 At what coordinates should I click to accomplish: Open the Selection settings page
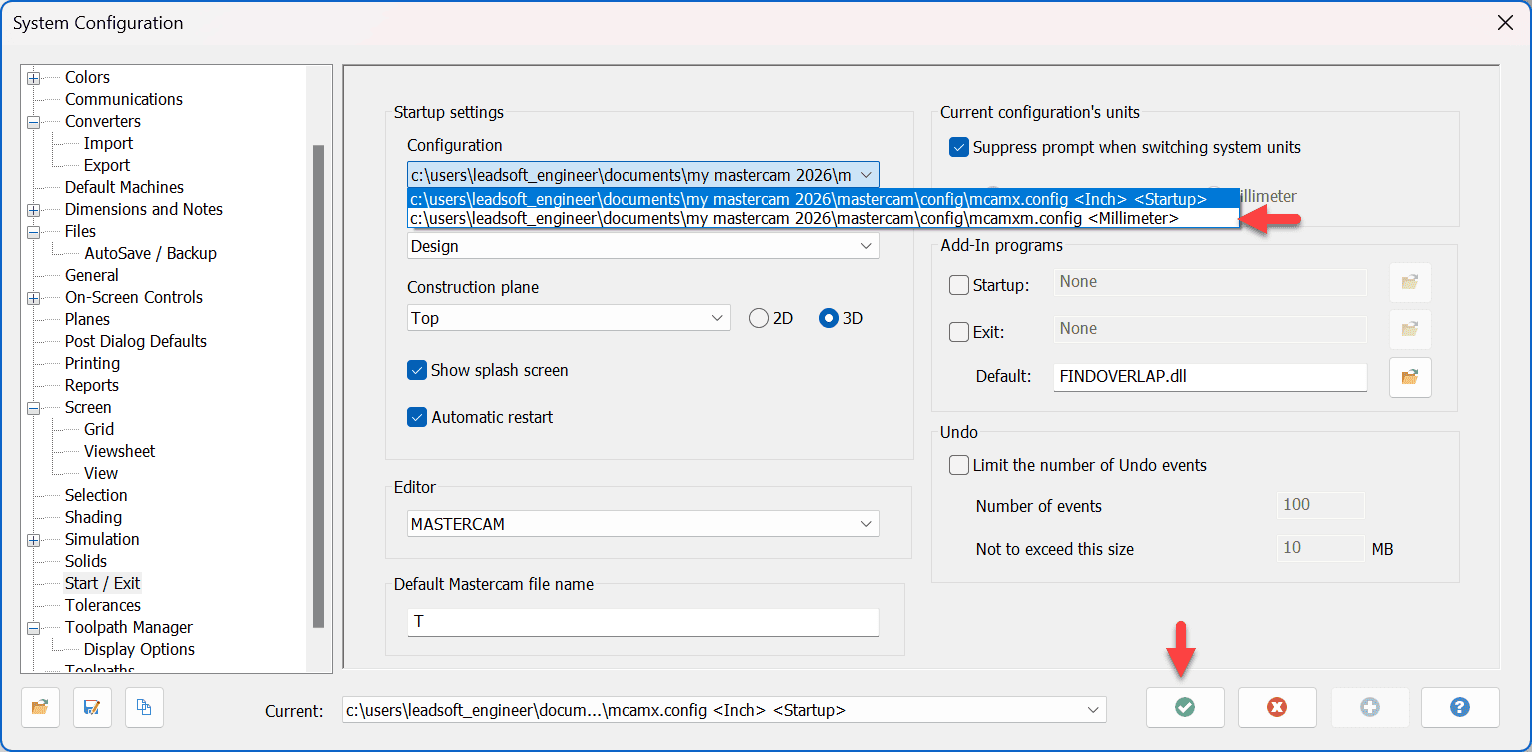click(96, 495)
